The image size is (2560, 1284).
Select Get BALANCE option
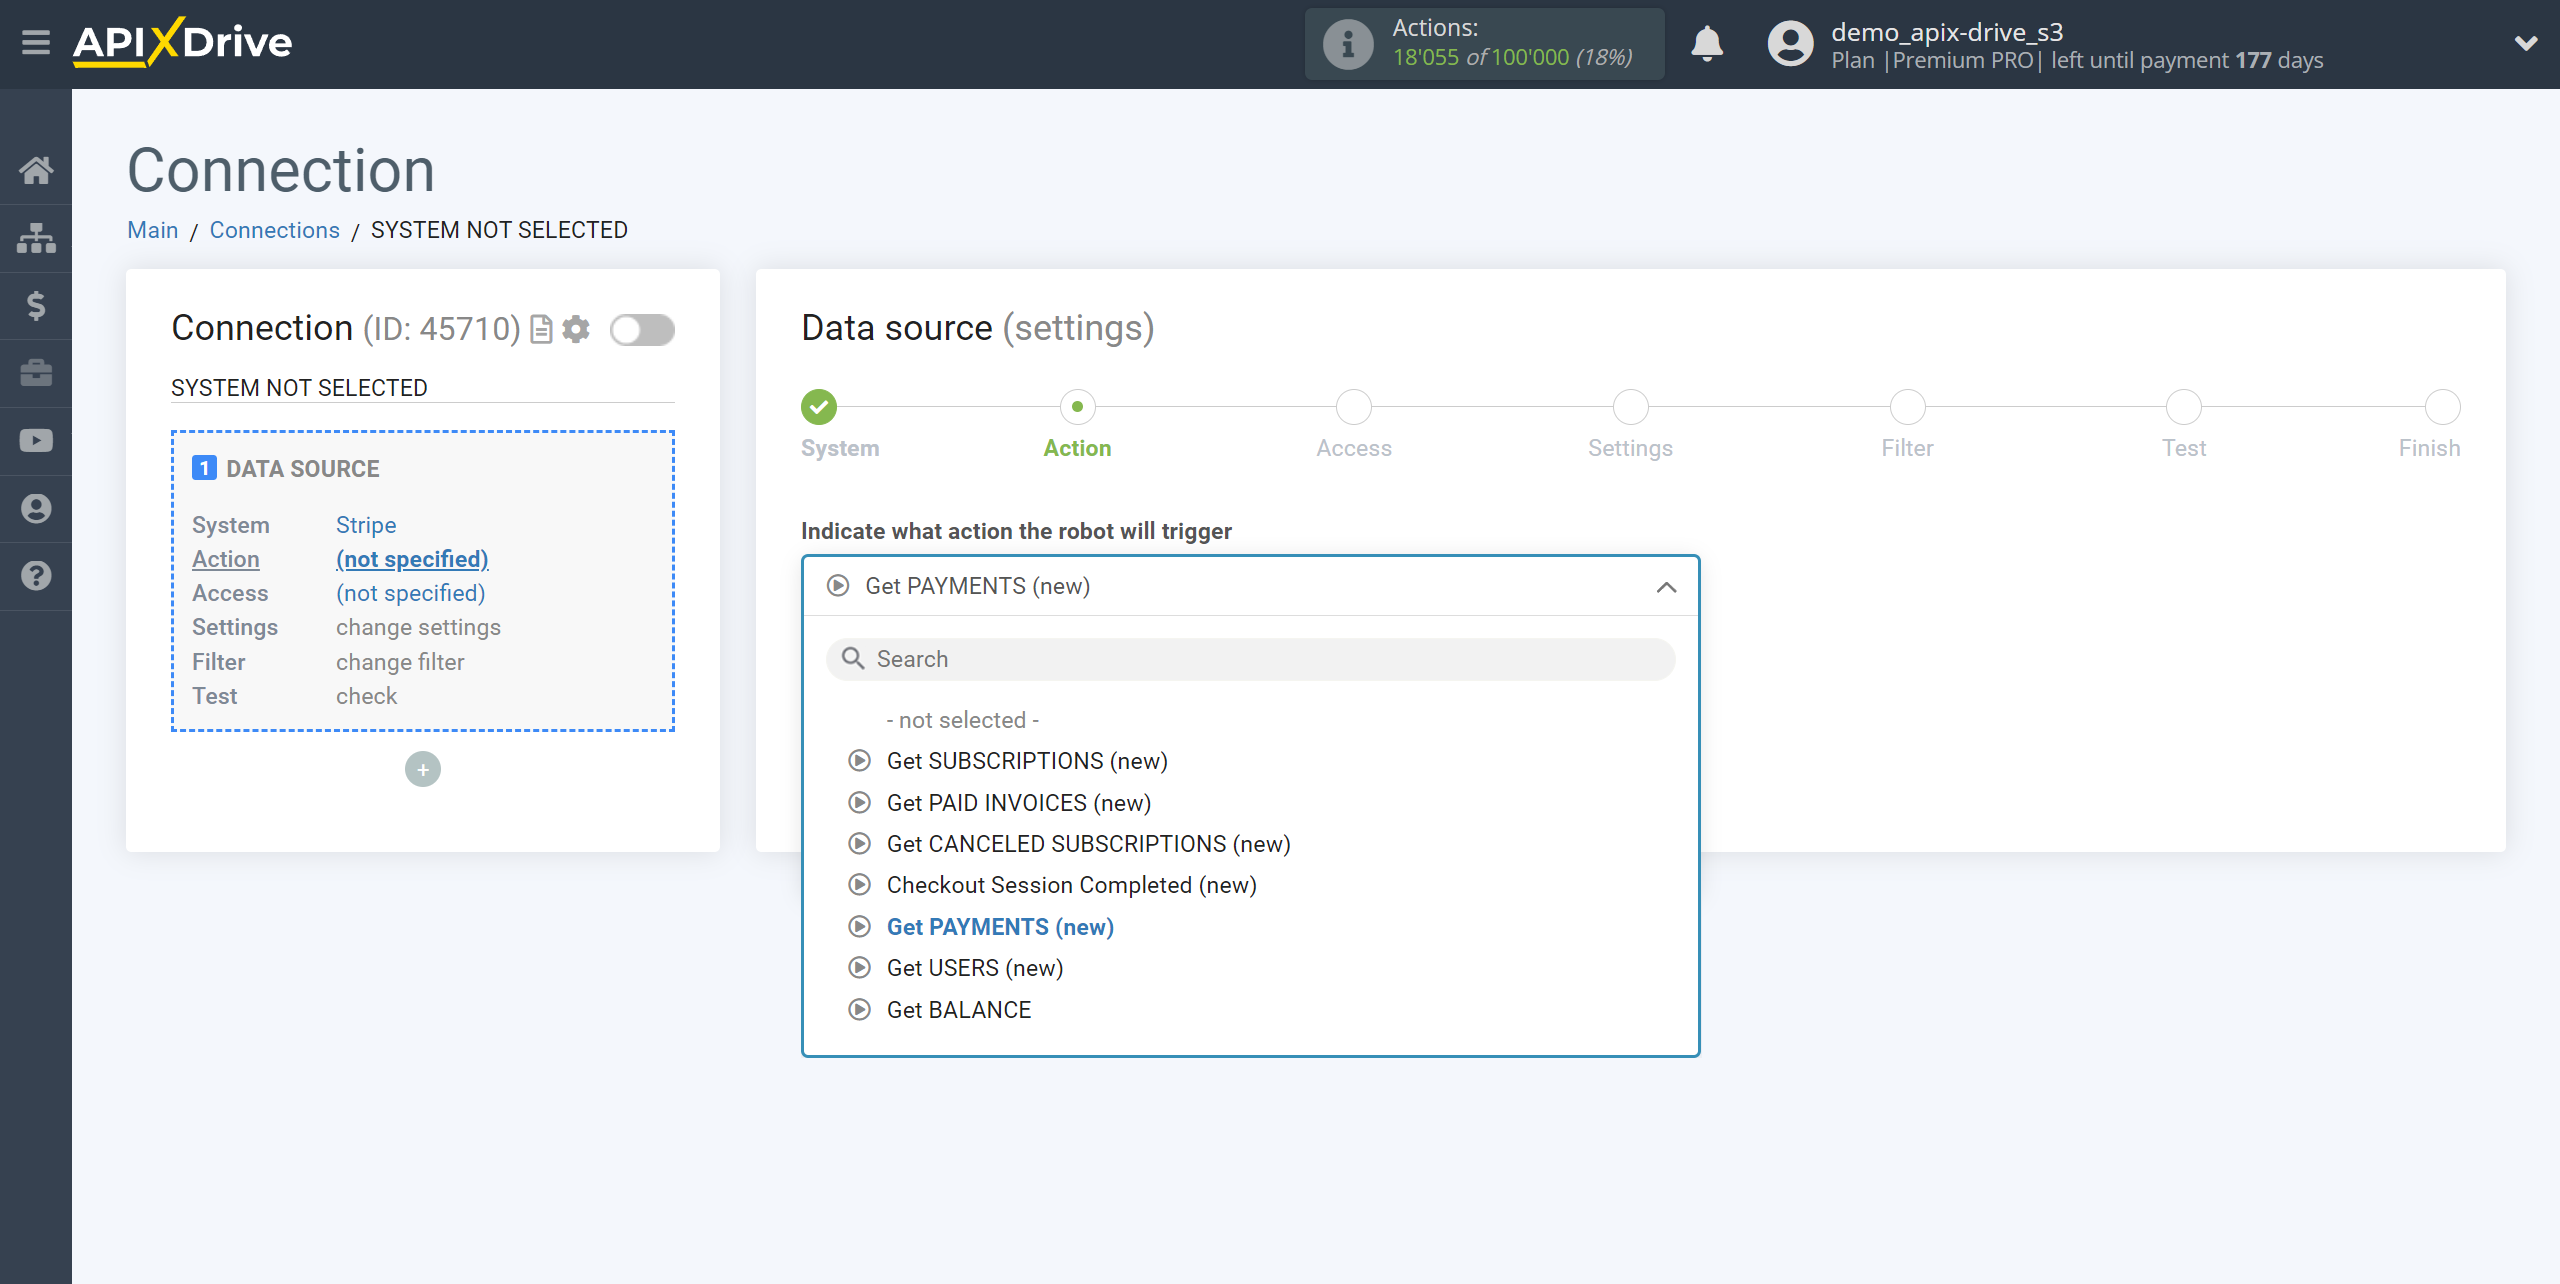click(958, 1010)
